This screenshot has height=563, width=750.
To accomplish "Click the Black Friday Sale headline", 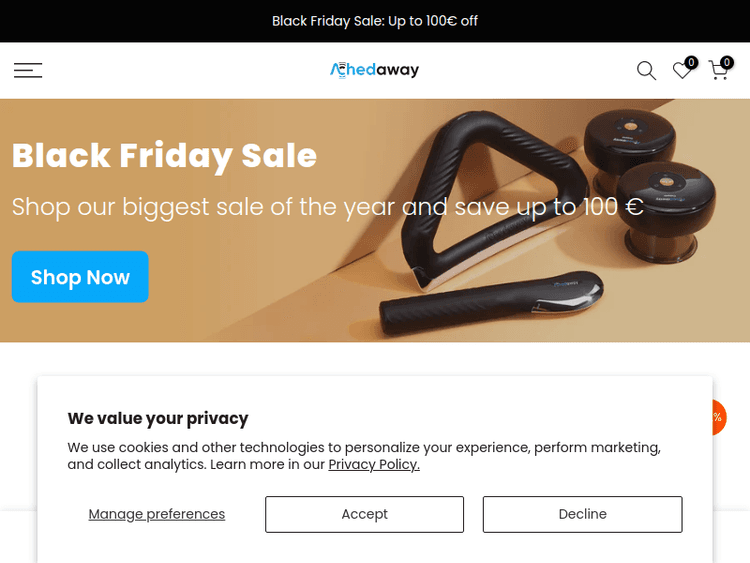I will click(164, 156).
